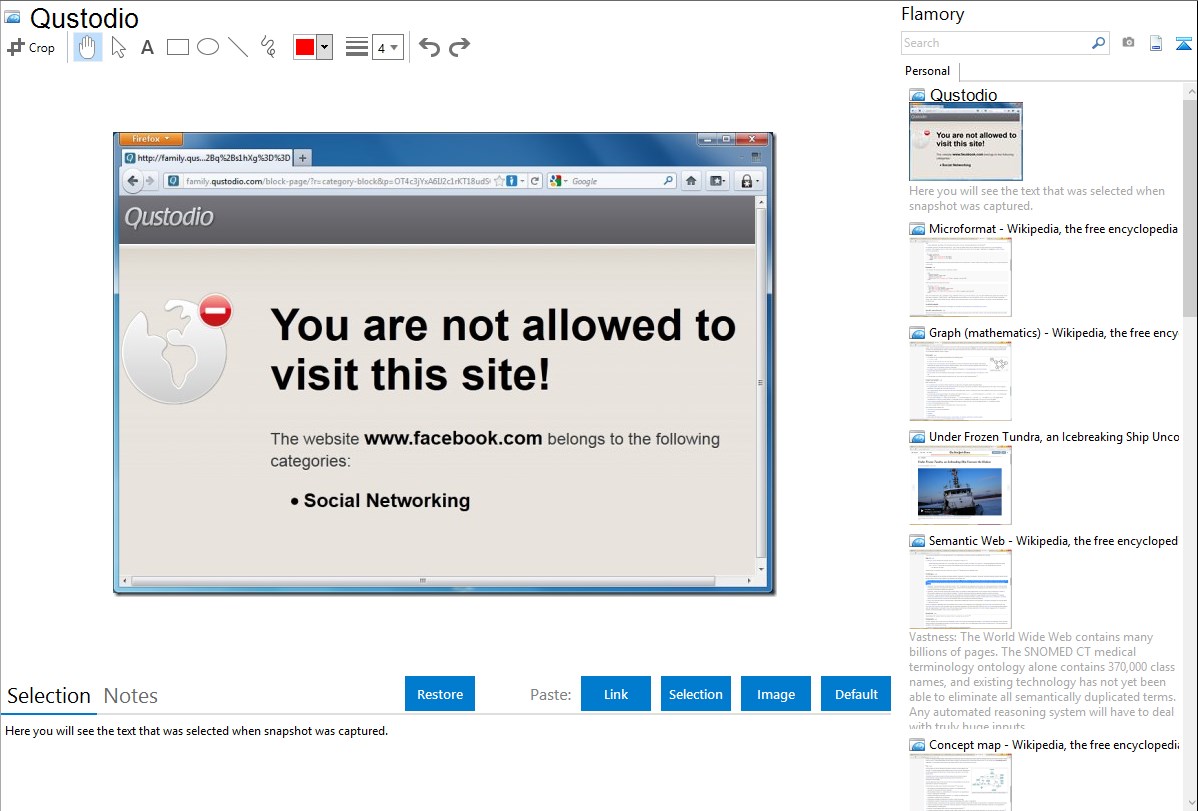The height and width of the screenshot is (811, 1198).
Task: Choose the arrow pointer selection tool
Action: point(118,47)
